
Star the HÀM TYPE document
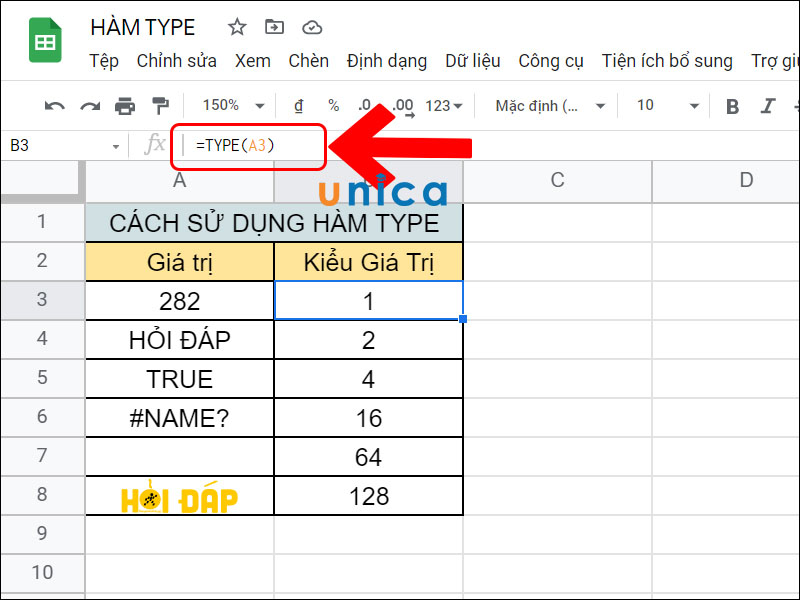[x=237, y=27]
